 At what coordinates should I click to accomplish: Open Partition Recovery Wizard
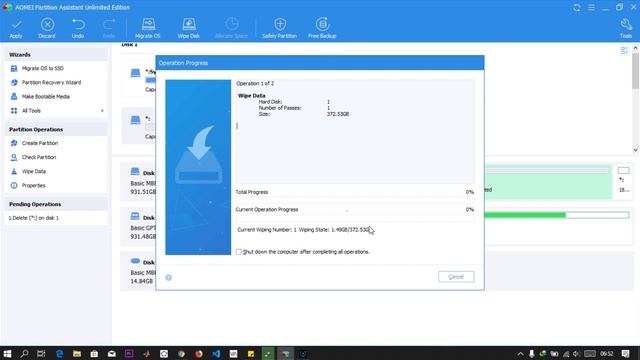point(51,82)
